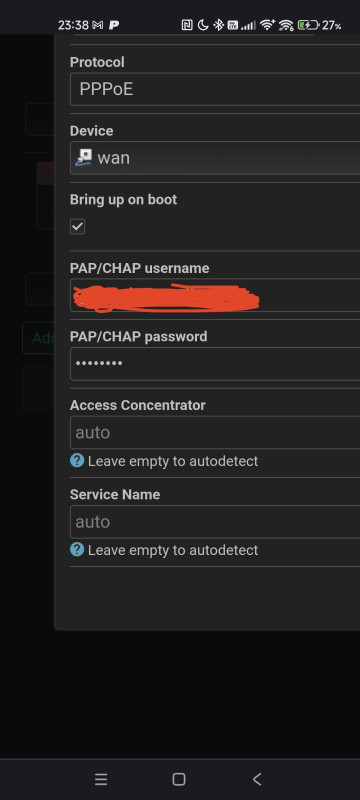Tap the Gmail notification icon
The width and height of the screenshot is (360, 800).
[97, 25]
